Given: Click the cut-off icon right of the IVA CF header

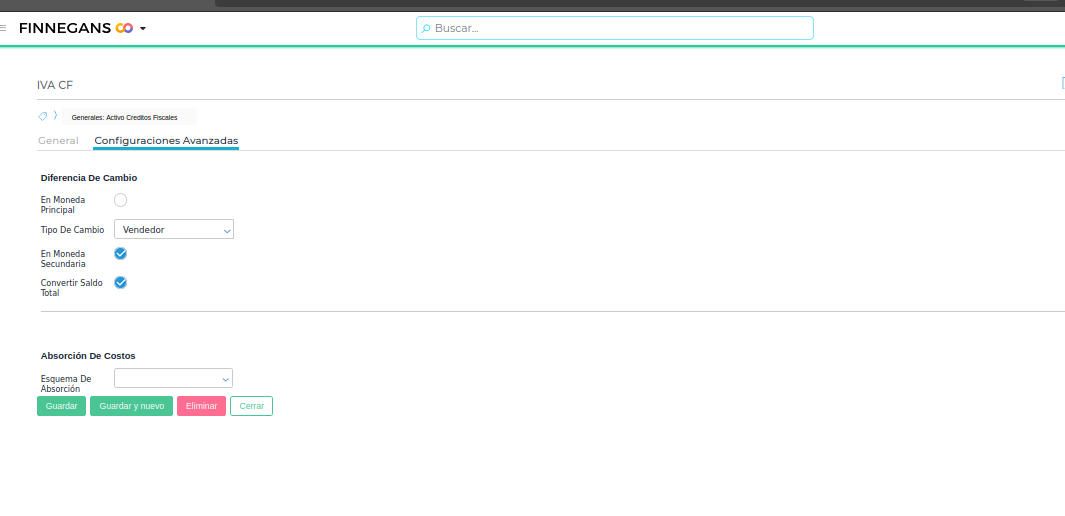Looking at the screenshot, I should [x=1062, y=84].
